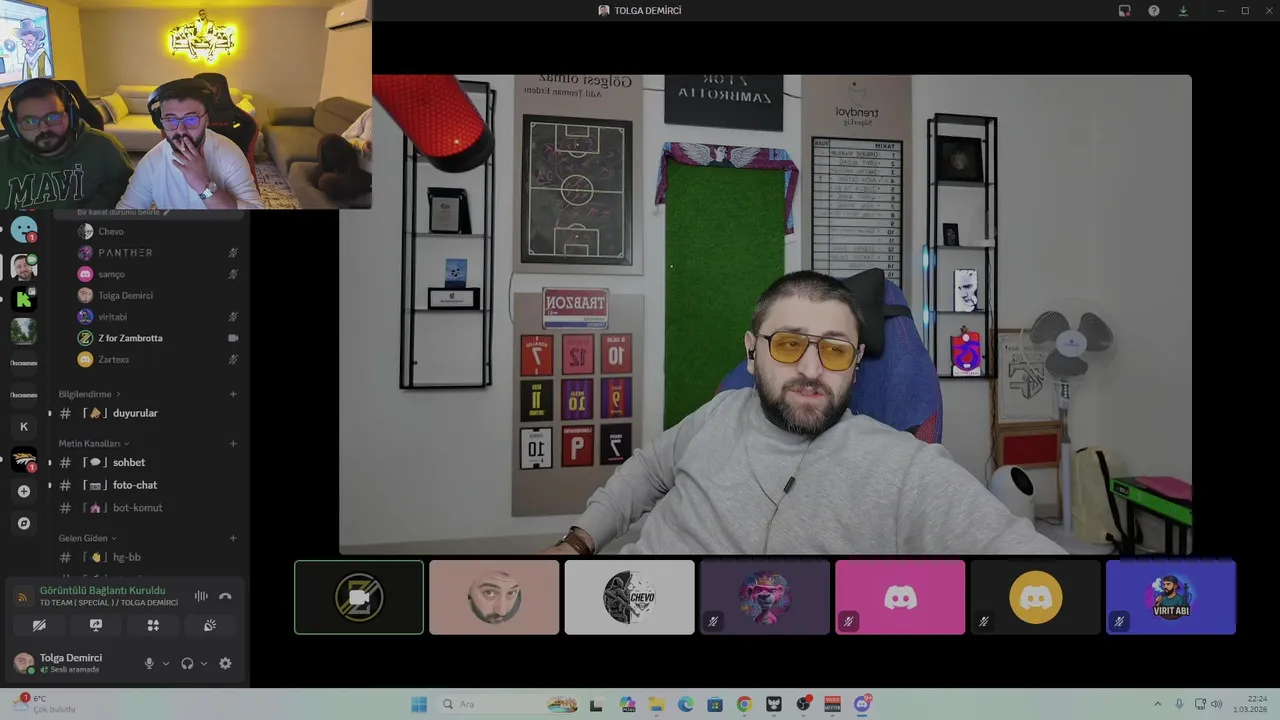Open green K logo server
Screen dimensions: 1280x720
click(24, 298)
